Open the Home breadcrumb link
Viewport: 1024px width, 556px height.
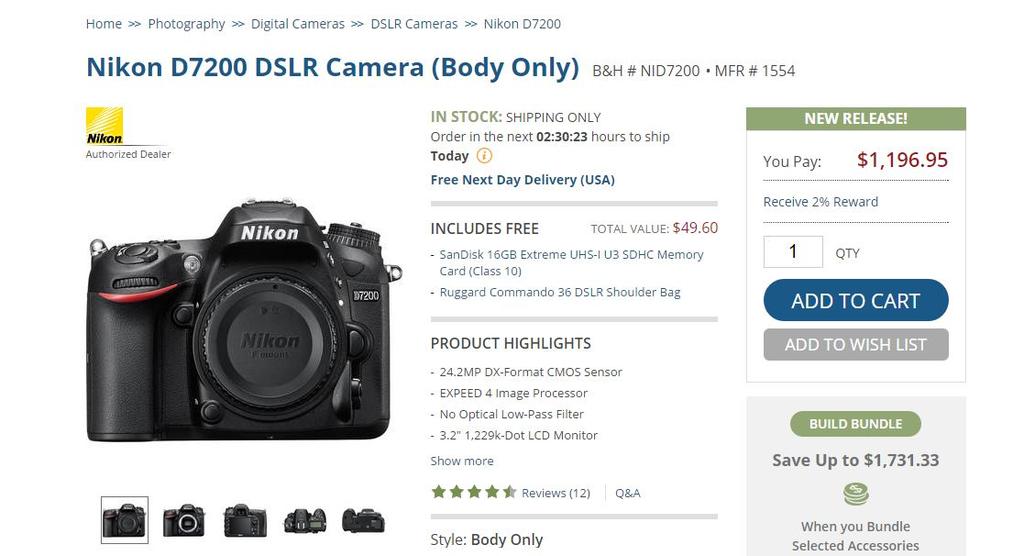(104, 23)
